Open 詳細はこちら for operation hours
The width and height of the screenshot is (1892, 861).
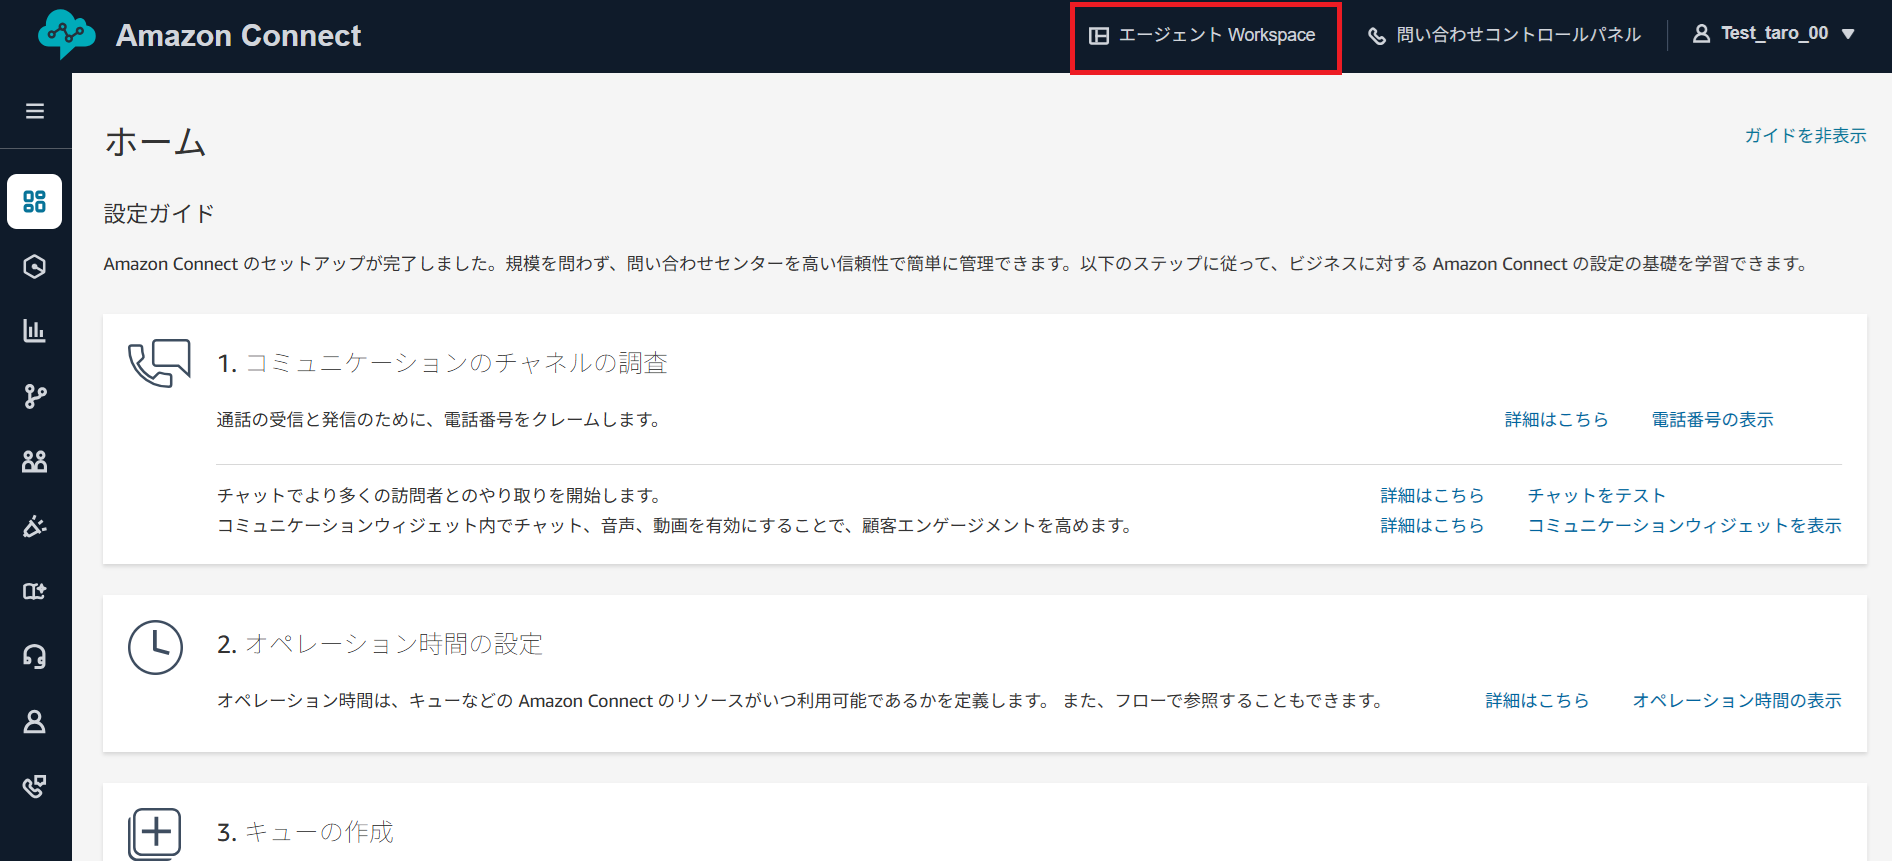(x=1537, y=701)
